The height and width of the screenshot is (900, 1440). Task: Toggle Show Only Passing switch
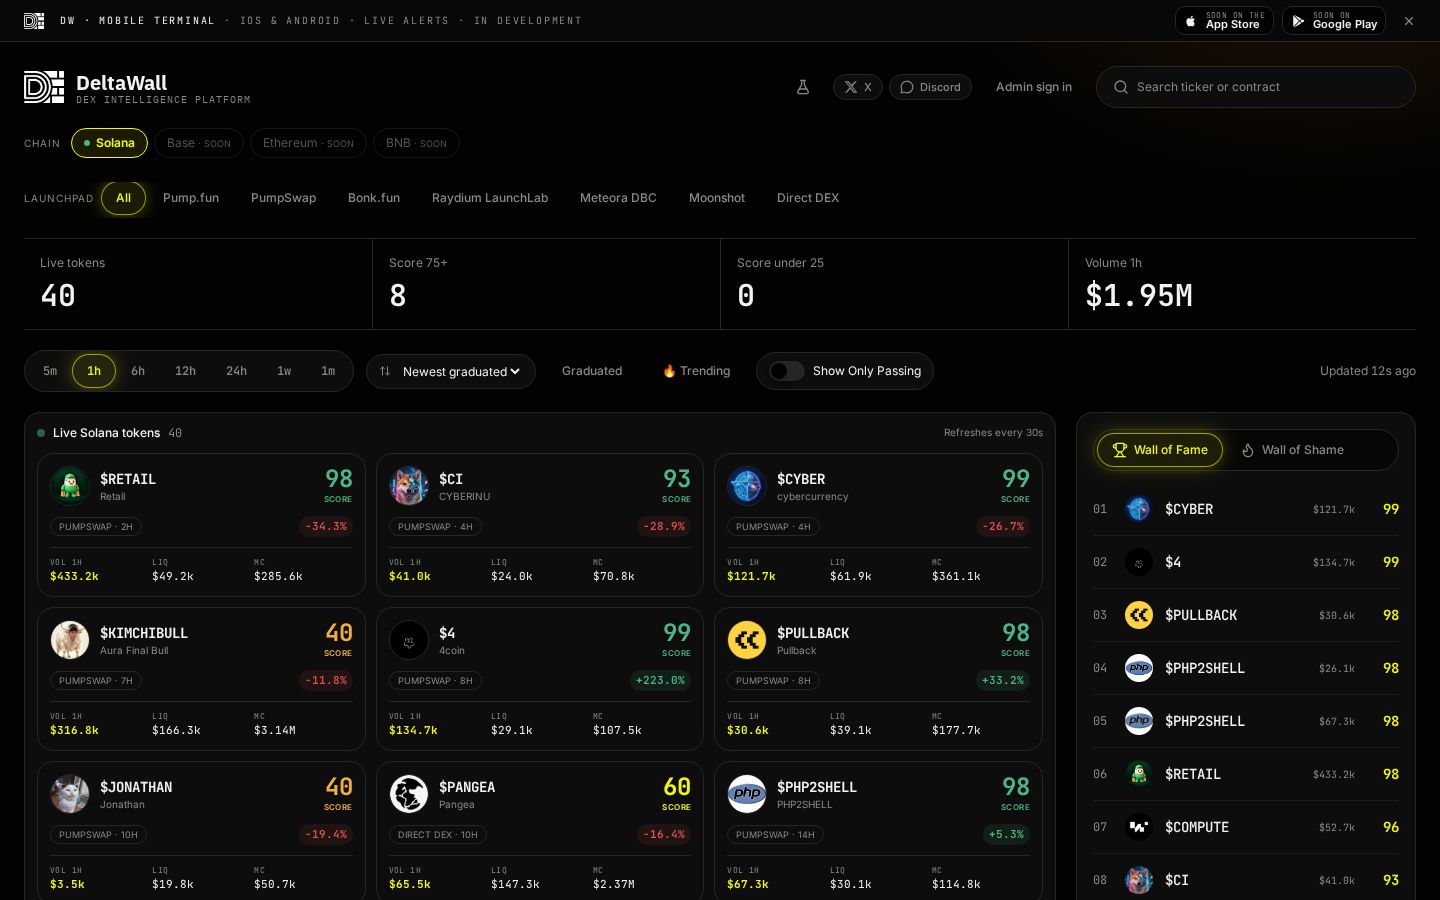[787, 371]
